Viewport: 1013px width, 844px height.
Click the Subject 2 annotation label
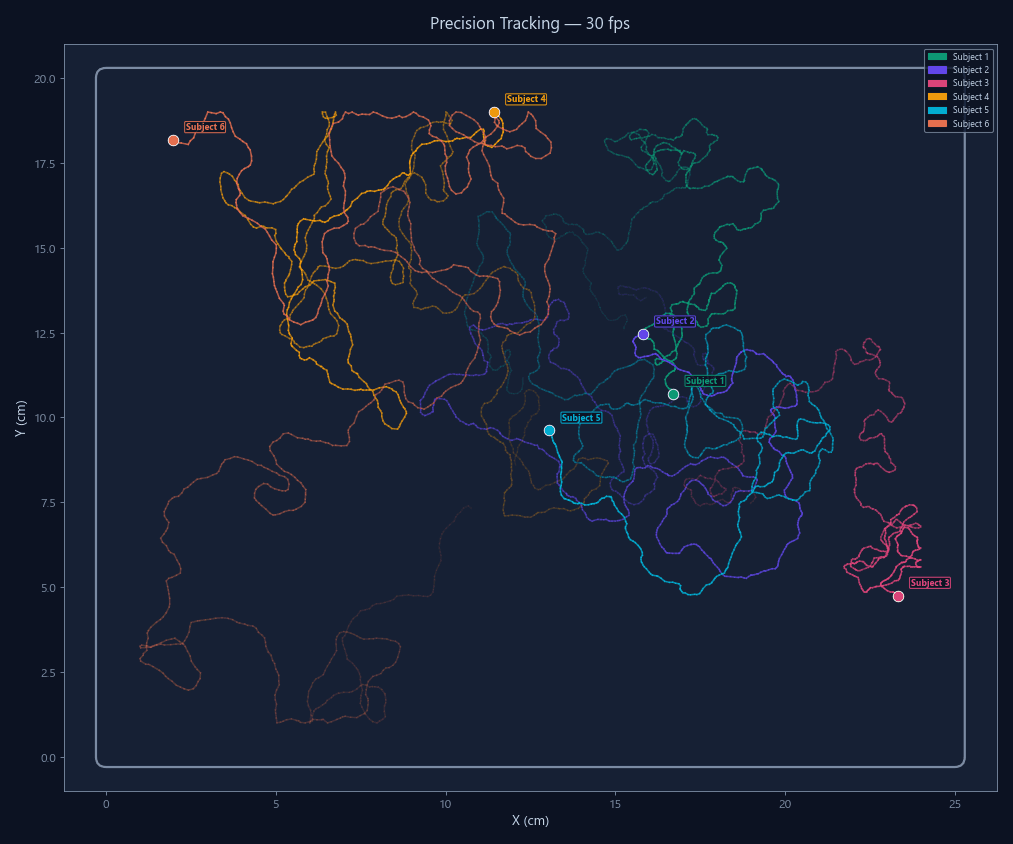coord(675,321)
